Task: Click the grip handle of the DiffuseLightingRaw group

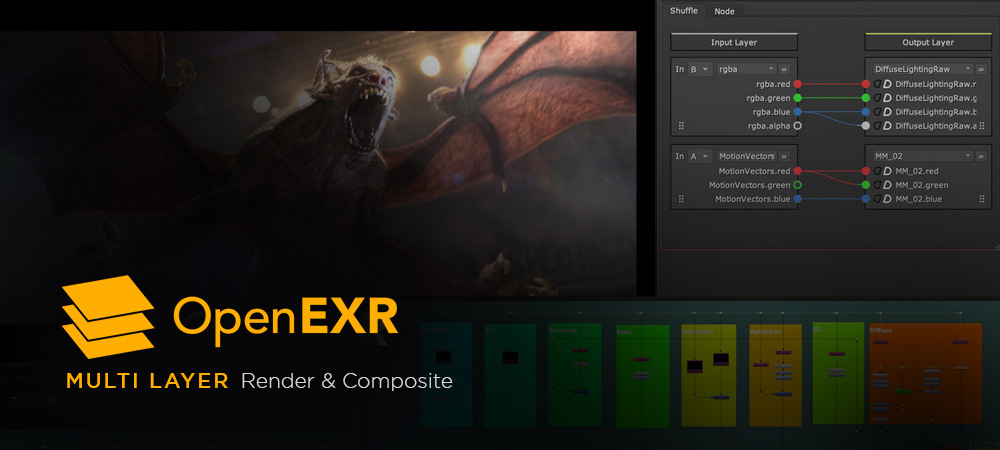Action: tap(982, 126)
